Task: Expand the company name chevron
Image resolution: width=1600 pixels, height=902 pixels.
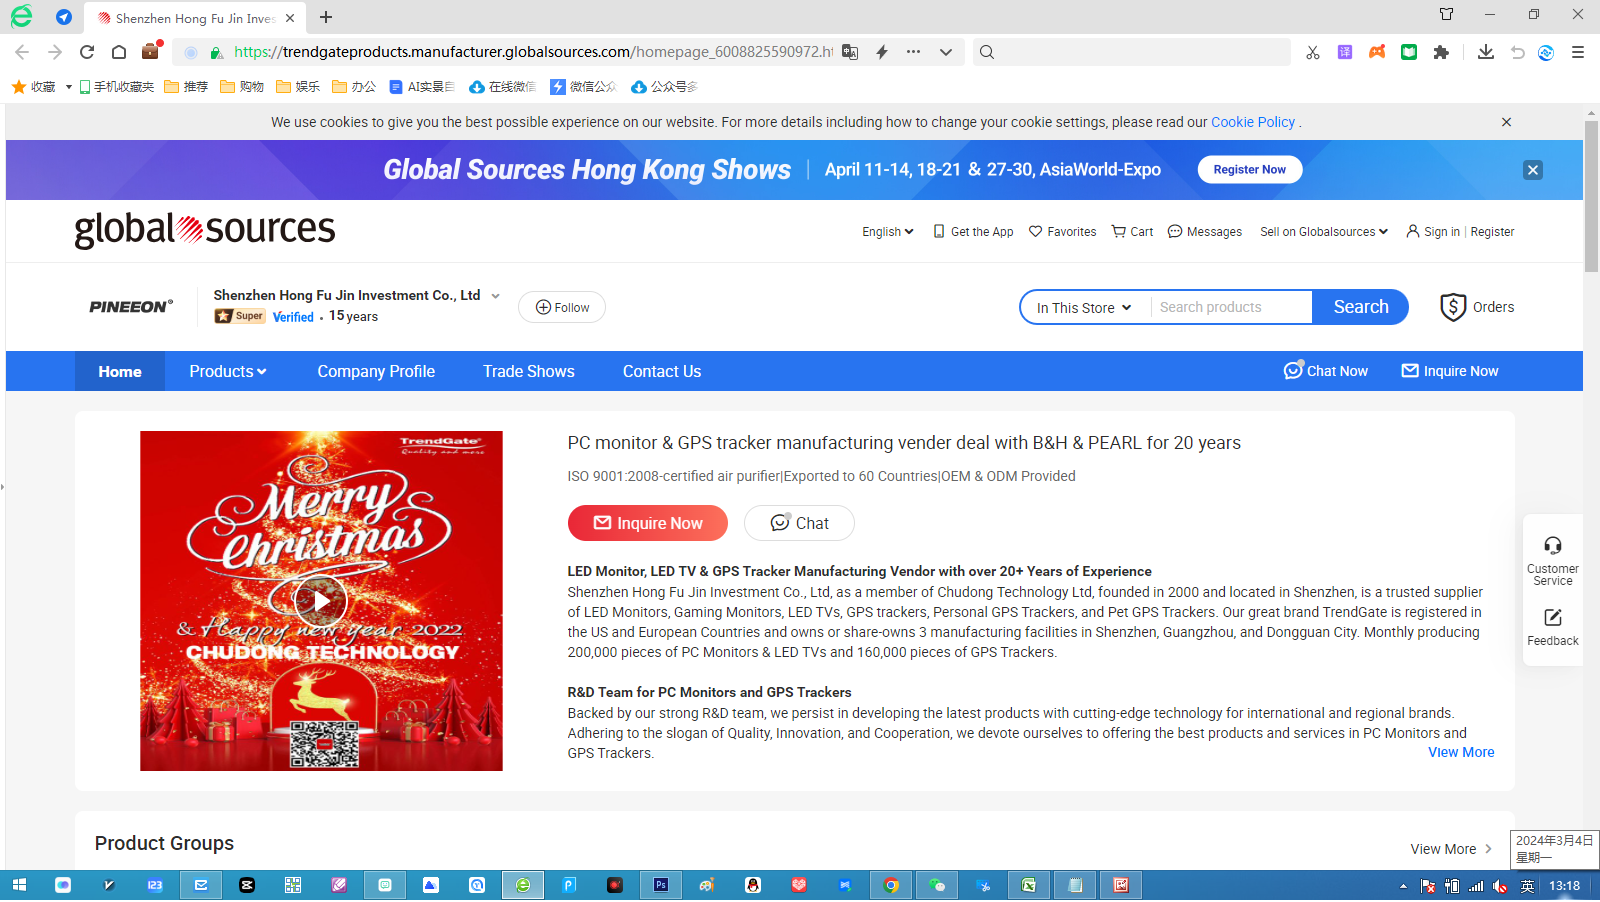Action: [495, 296]
